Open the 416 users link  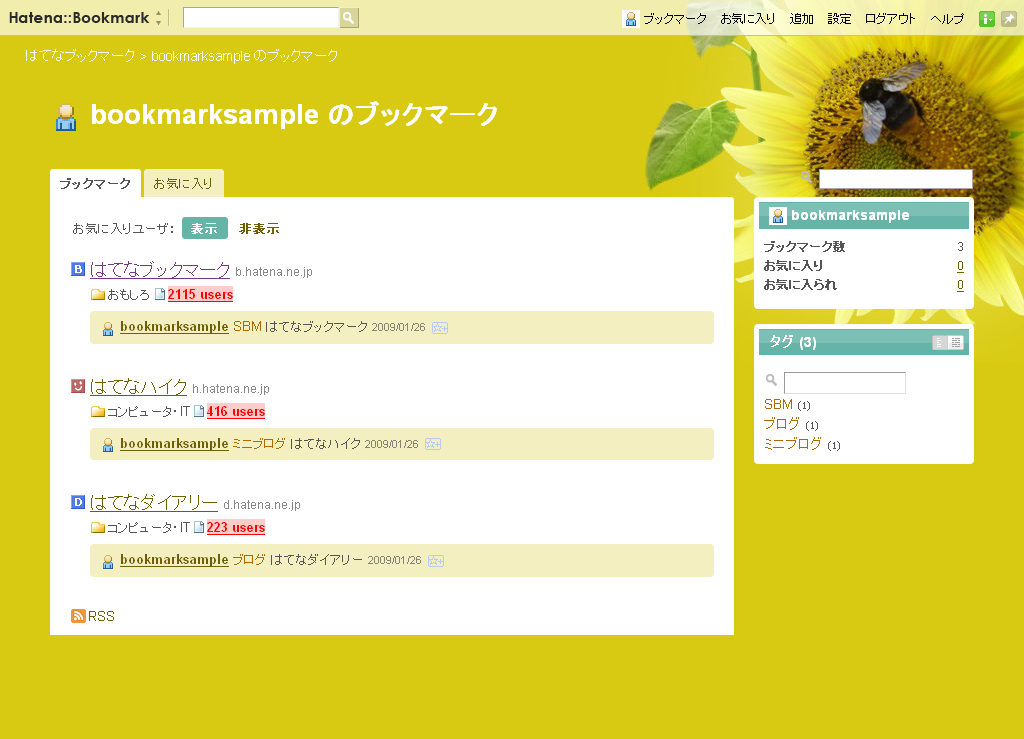click(x=236, y=411)
